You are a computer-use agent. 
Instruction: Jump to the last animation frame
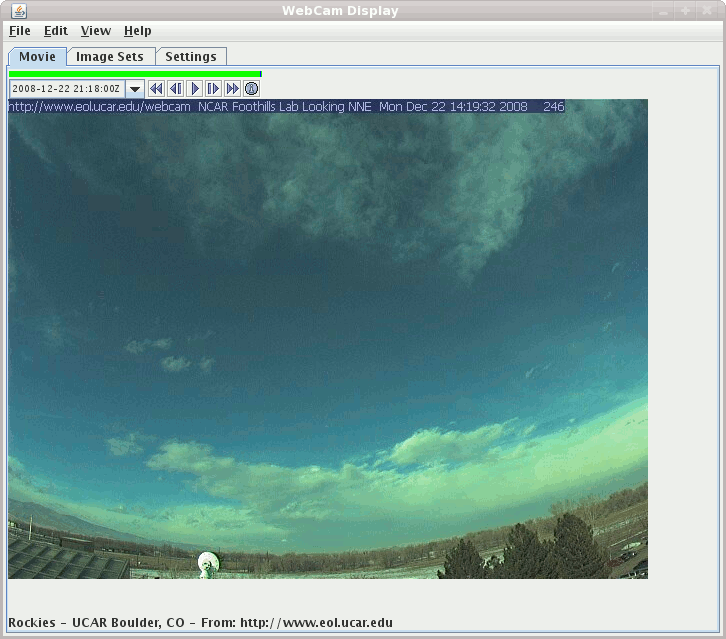pos(233,89)
